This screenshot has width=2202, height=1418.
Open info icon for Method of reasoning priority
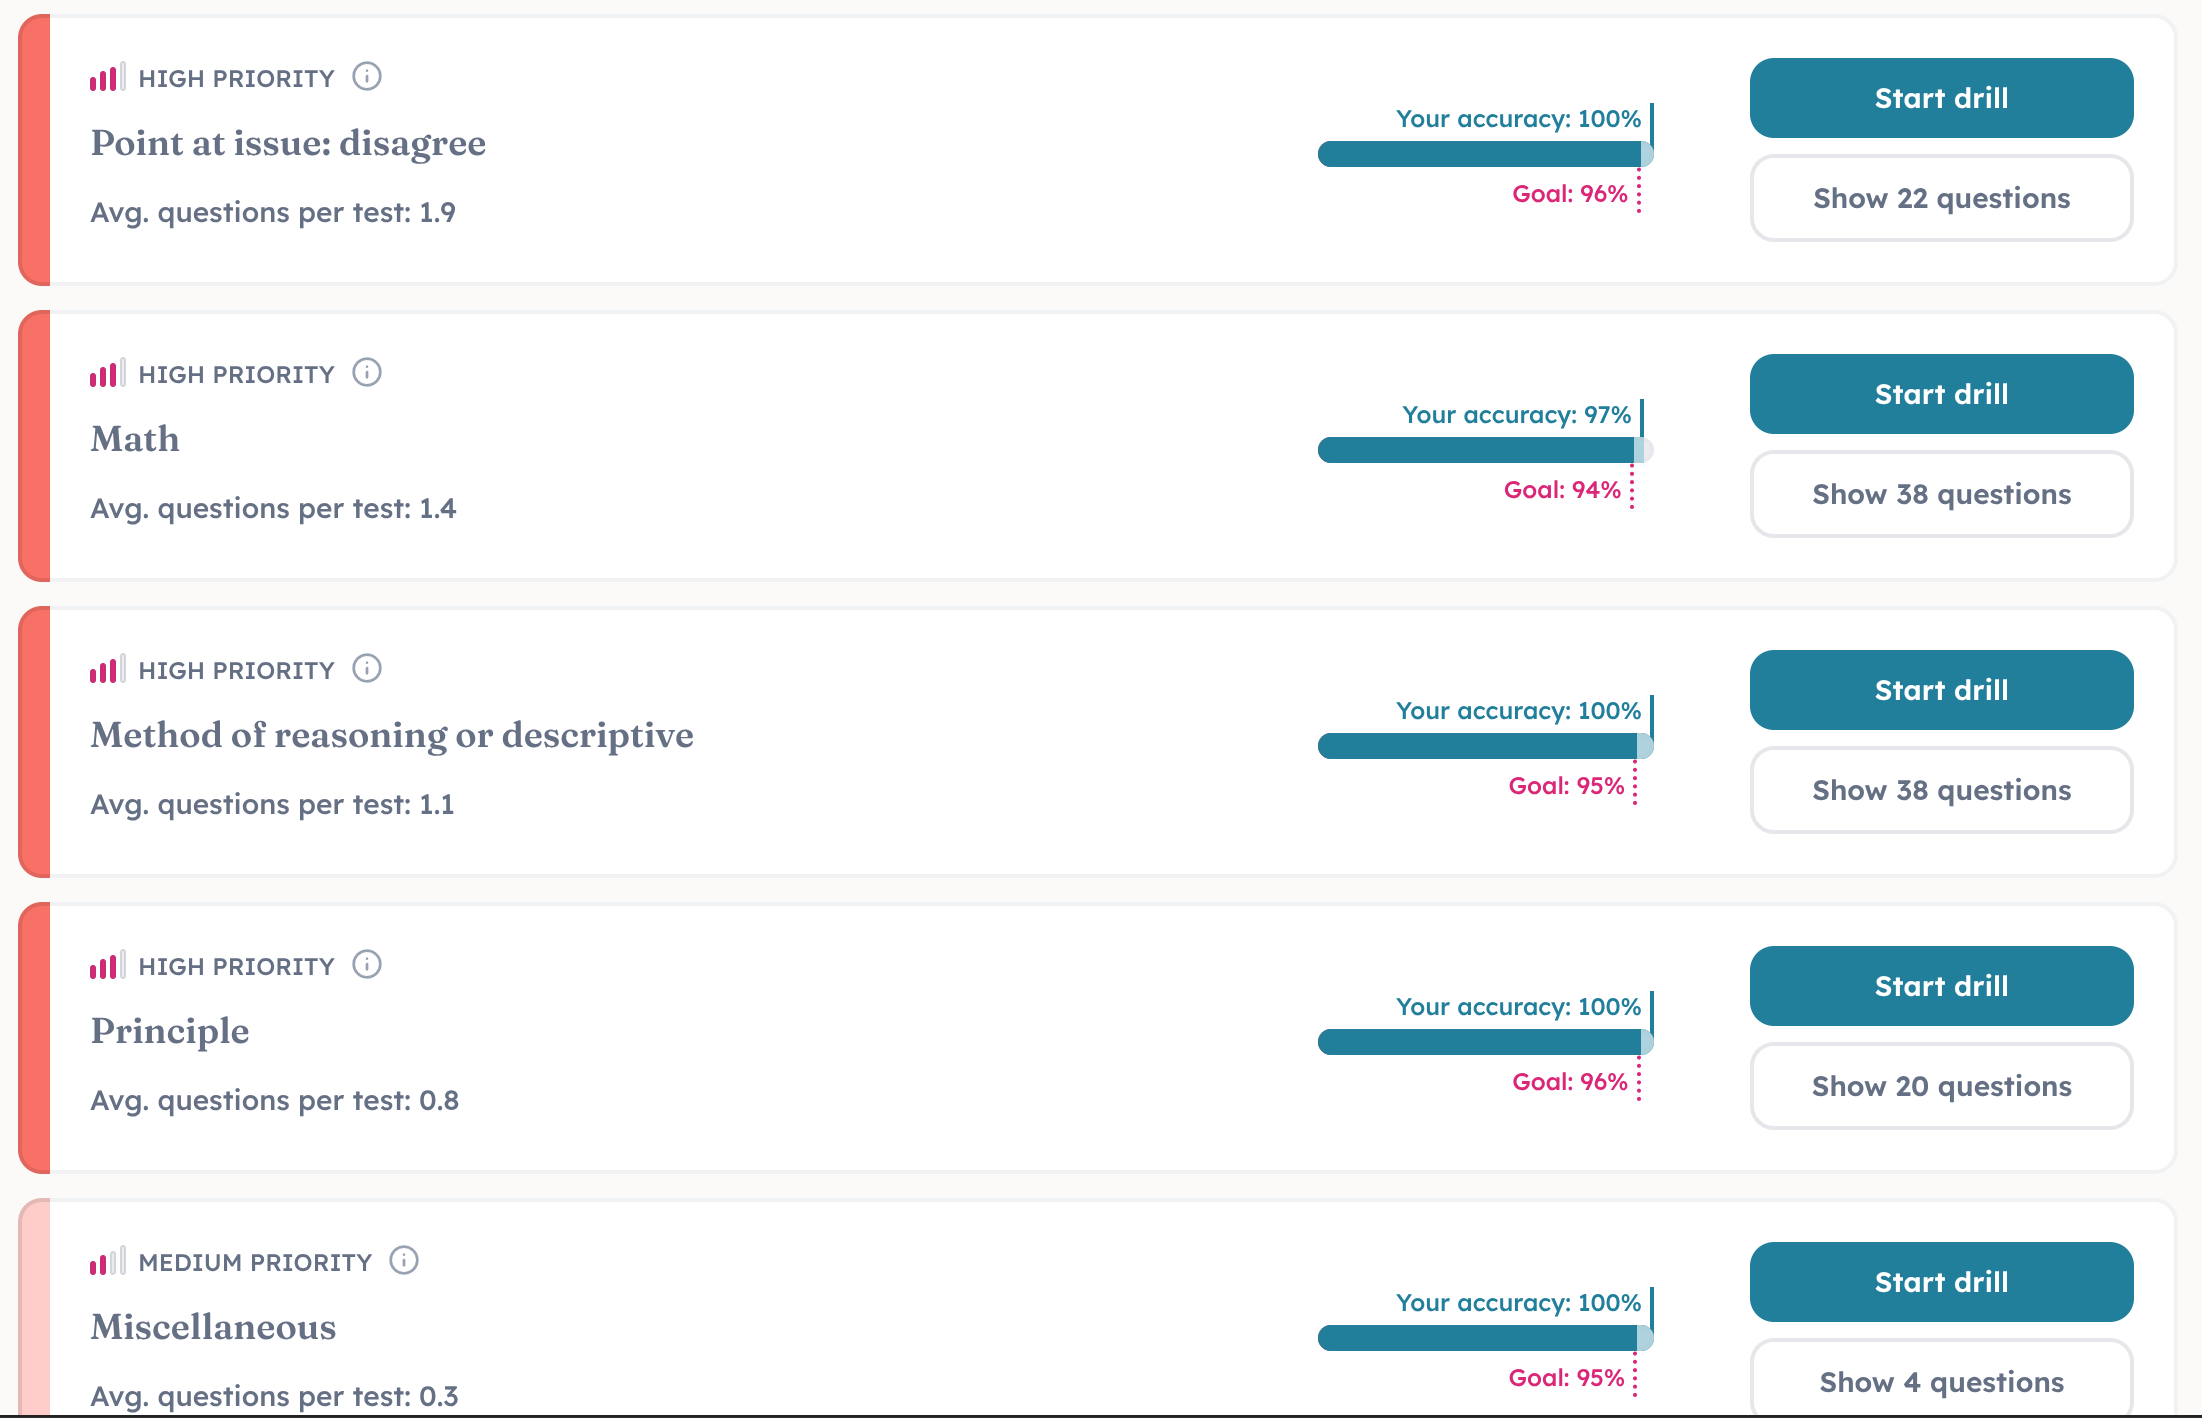pyautogui.click(x=367, y=669)
